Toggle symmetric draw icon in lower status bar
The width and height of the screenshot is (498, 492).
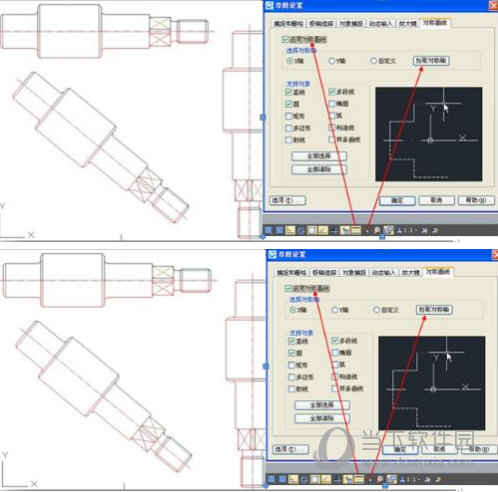pos(359,479)
